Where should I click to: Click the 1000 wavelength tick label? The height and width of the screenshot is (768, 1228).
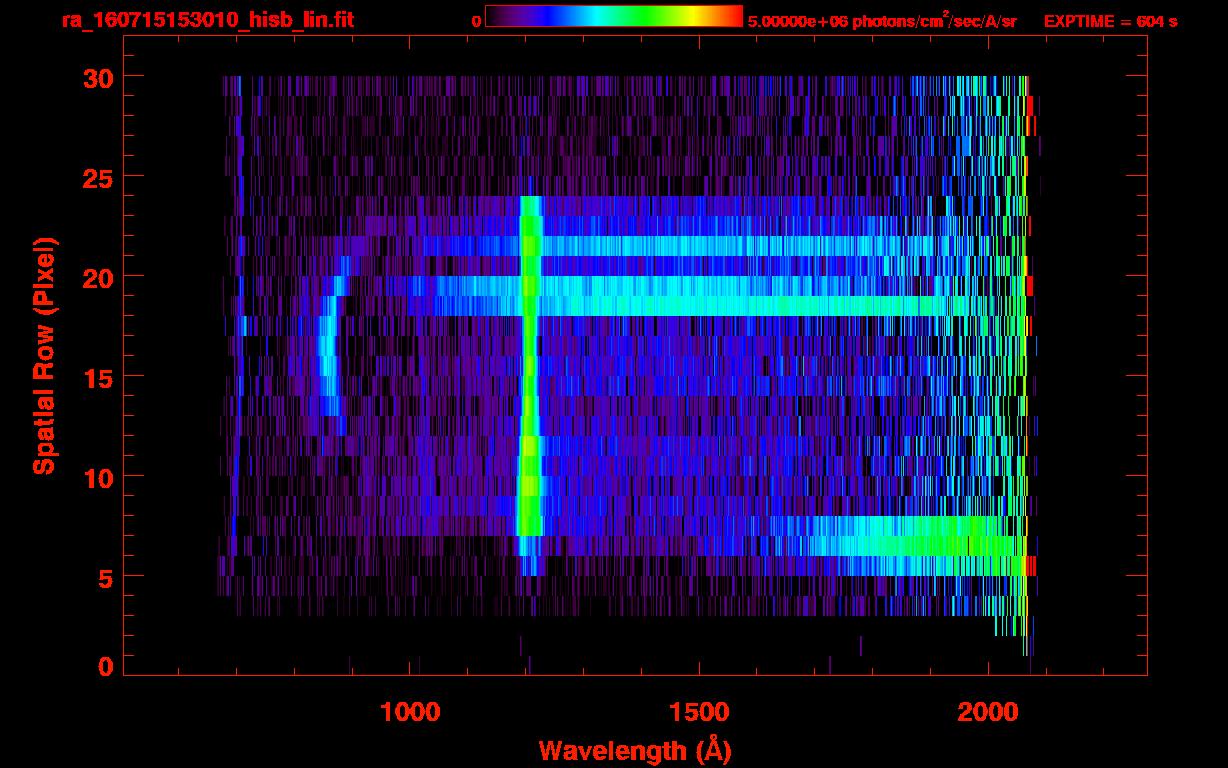(410, 711)
